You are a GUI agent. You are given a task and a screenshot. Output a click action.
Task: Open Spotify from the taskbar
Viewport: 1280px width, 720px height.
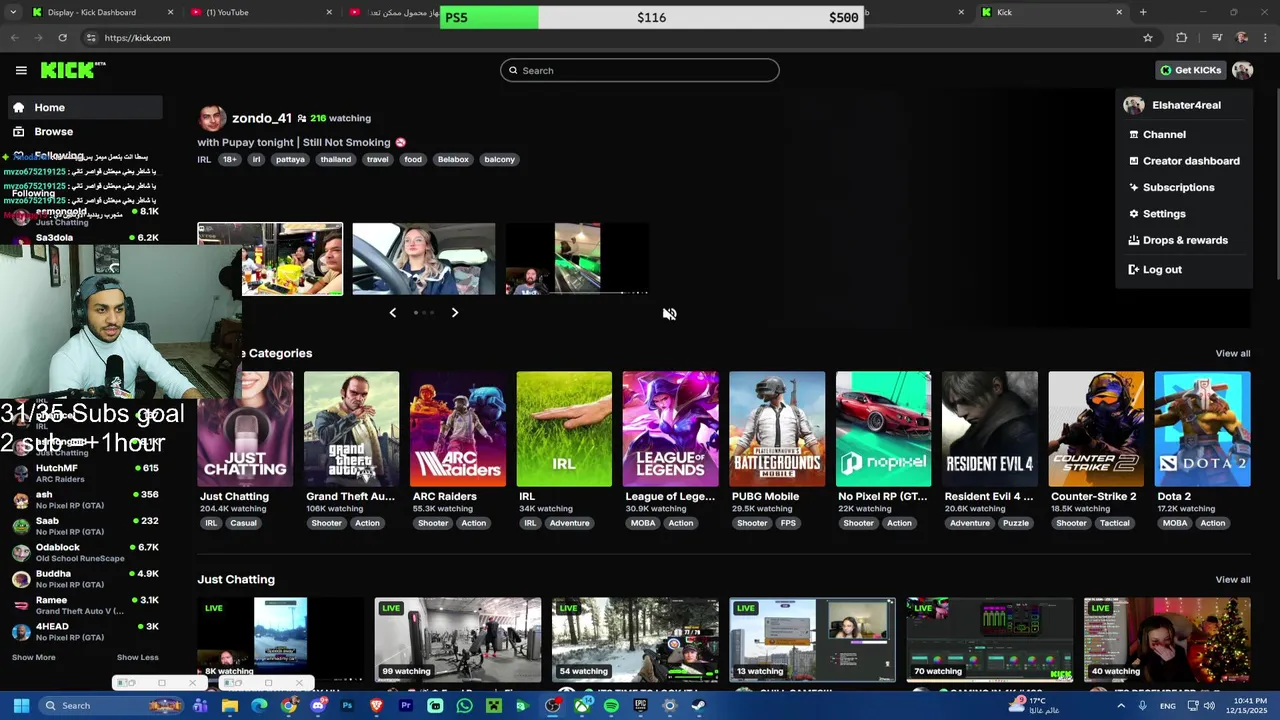611,705
